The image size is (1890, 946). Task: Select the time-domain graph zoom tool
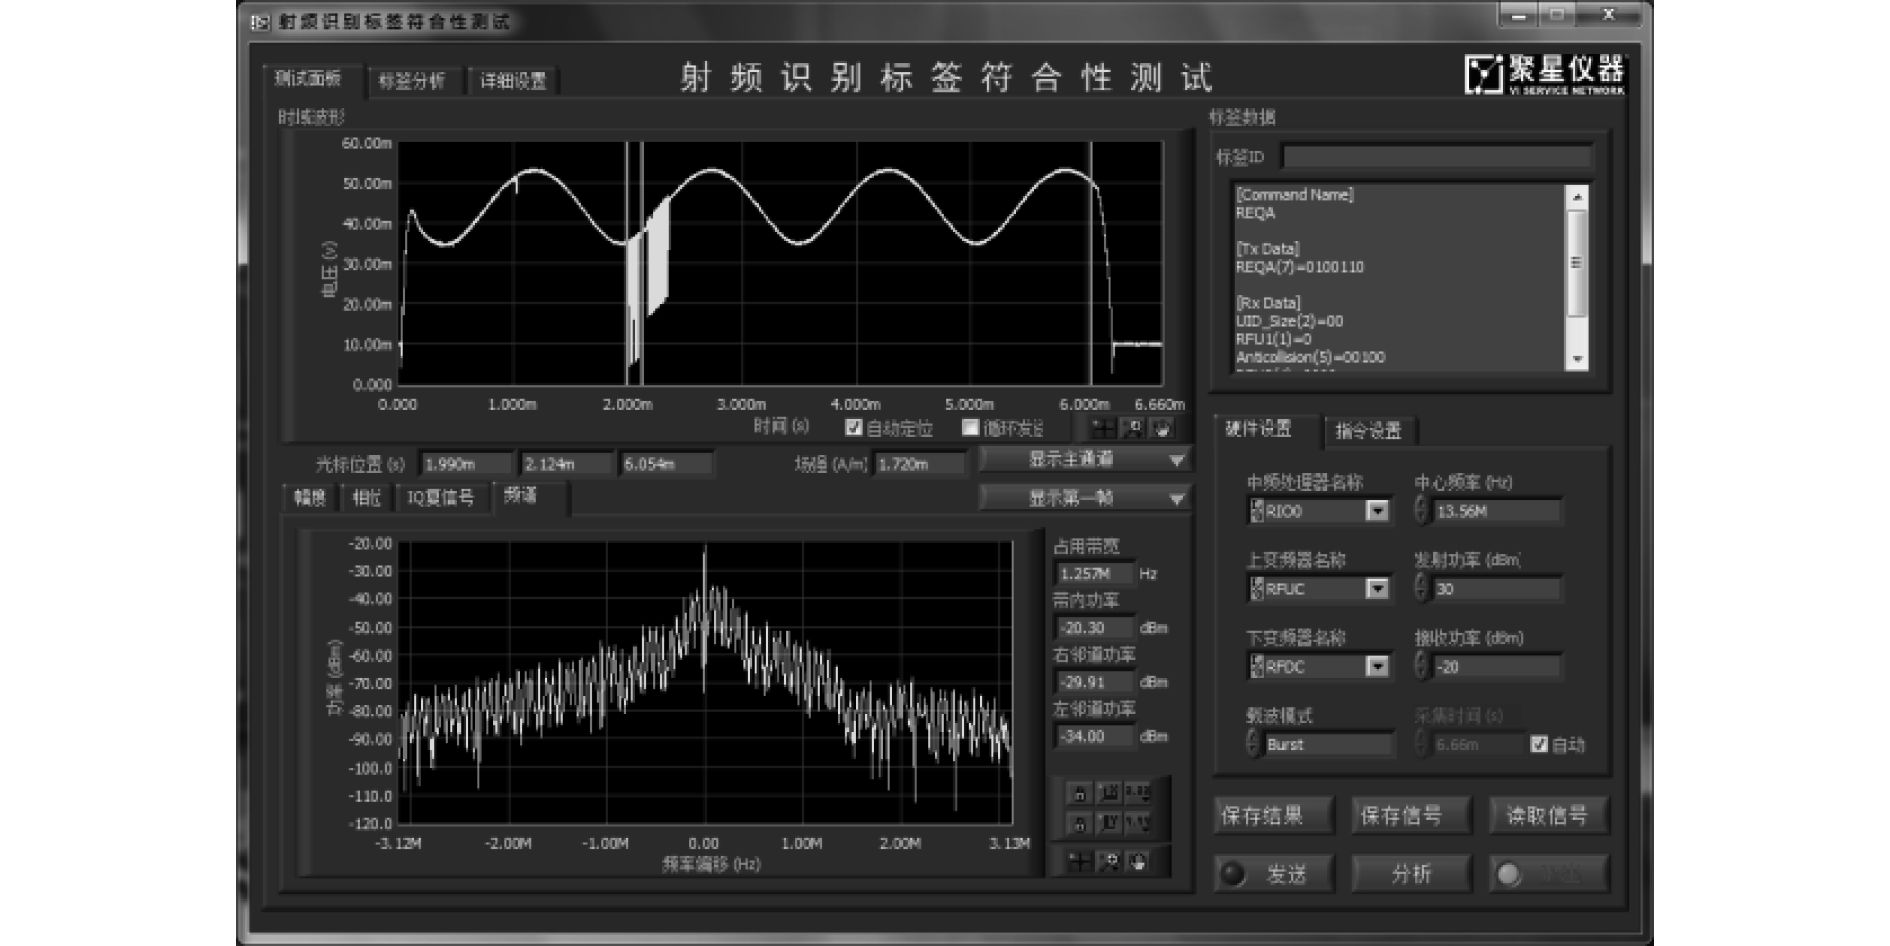pyautogui.click(x=1133, y=429)
